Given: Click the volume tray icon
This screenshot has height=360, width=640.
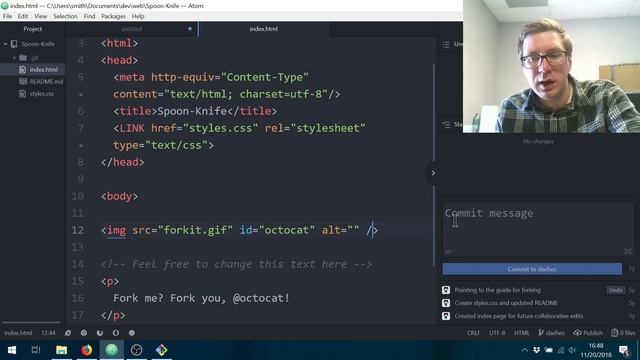Looking at the screenshot, I should (572, 350).
